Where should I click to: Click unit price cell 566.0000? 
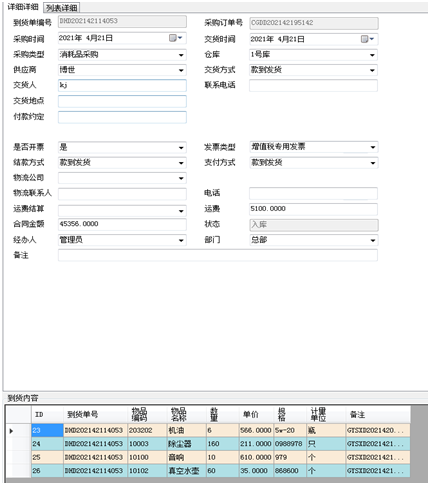tap(256, 431)
